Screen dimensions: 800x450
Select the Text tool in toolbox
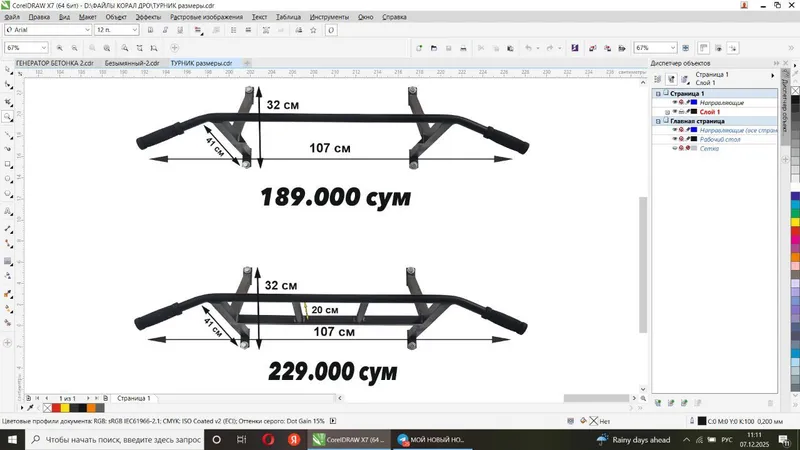click(x=8, y=211)
